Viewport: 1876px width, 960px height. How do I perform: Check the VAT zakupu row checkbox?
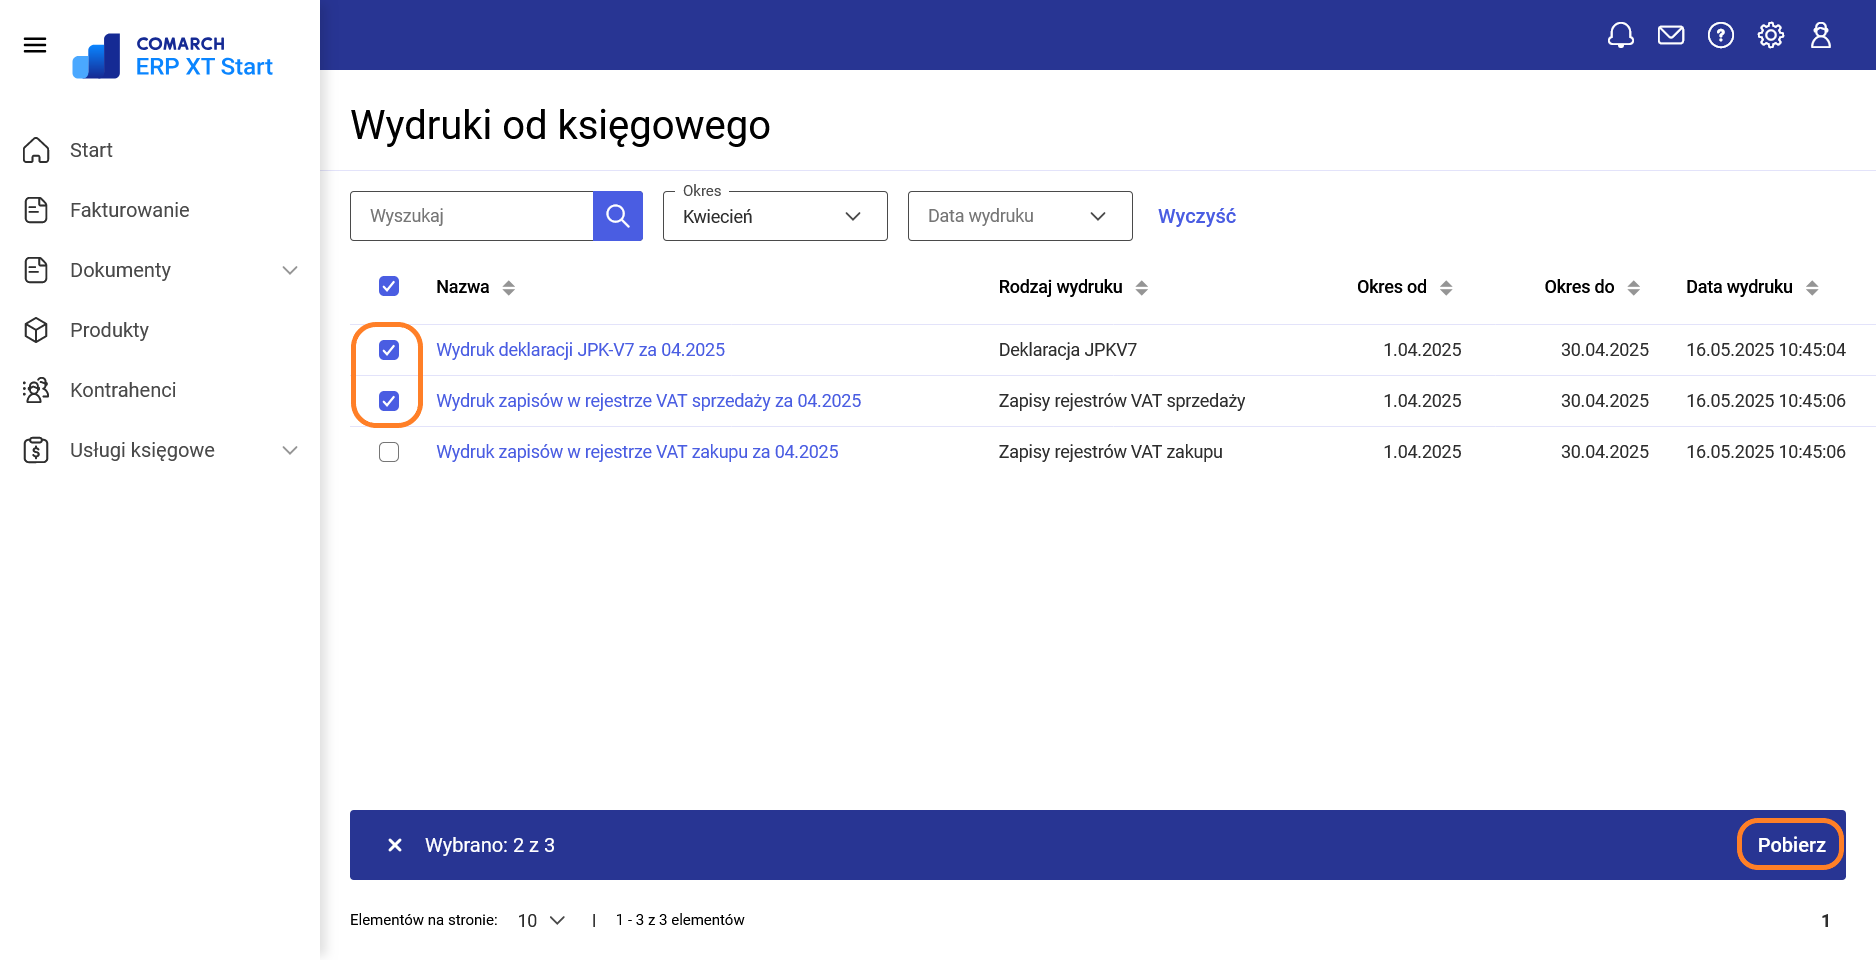(x=389, y=452)
